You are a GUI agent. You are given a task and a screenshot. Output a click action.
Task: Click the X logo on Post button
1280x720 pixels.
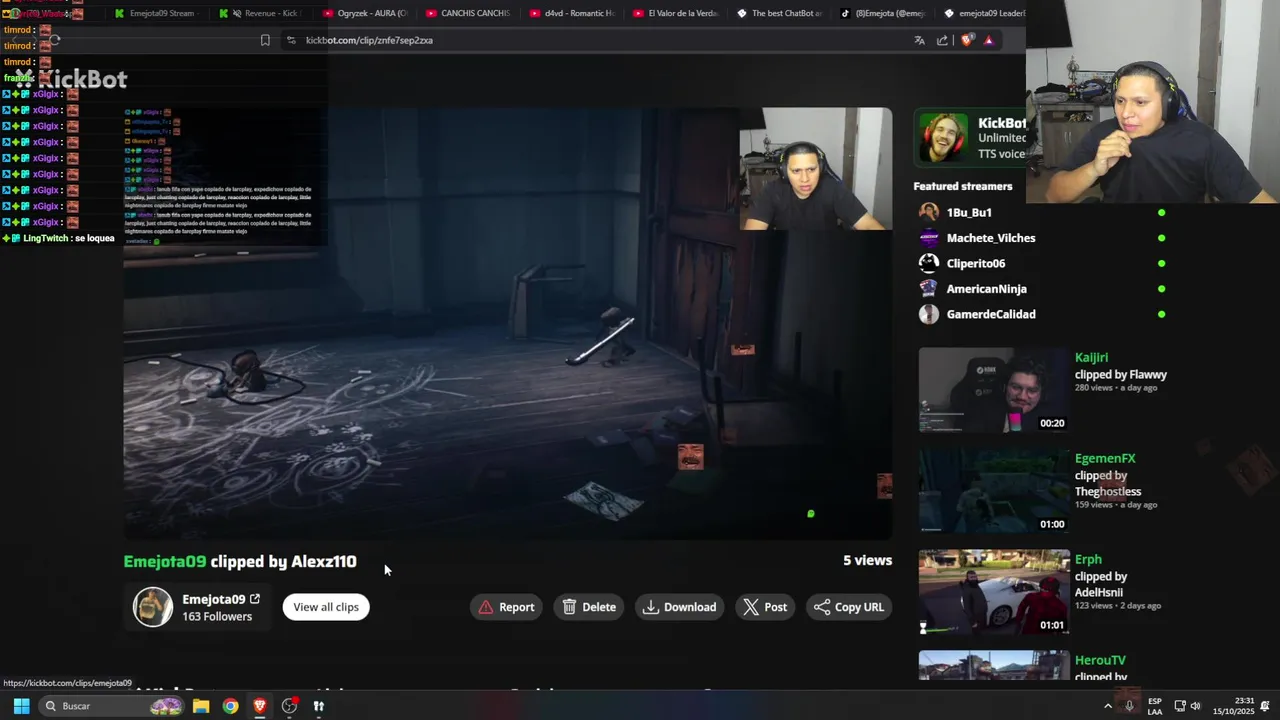(x=751, y=607)
